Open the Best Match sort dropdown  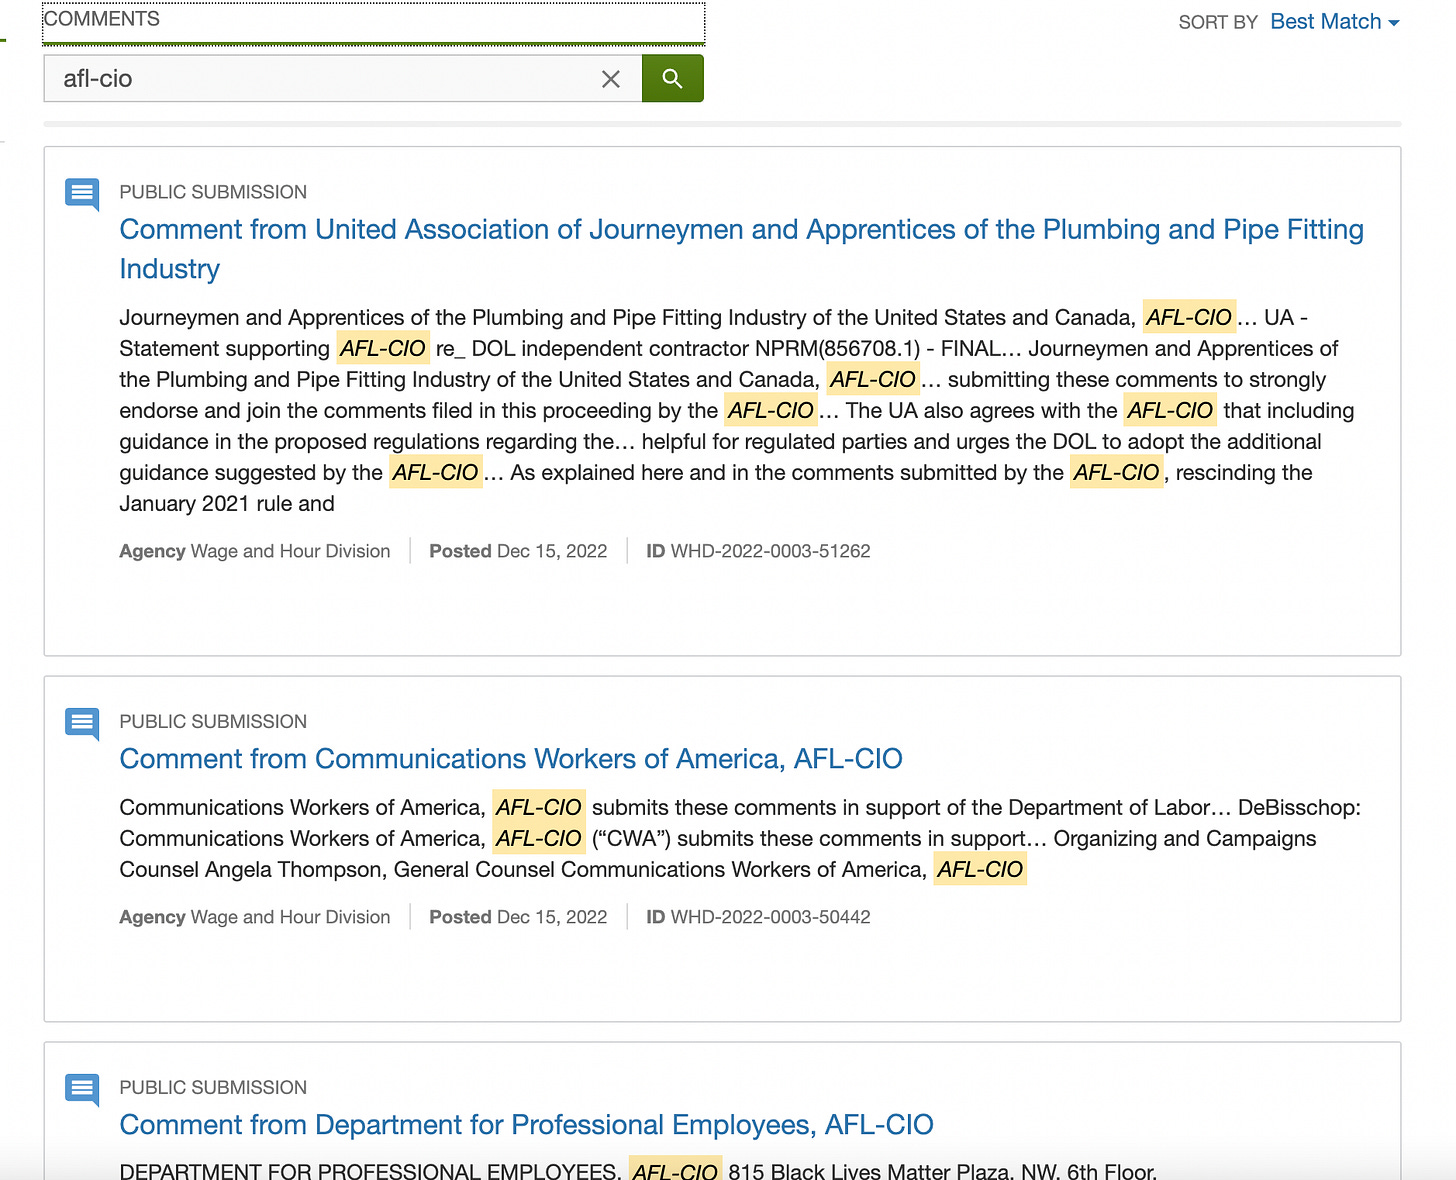pos(1334,22)
